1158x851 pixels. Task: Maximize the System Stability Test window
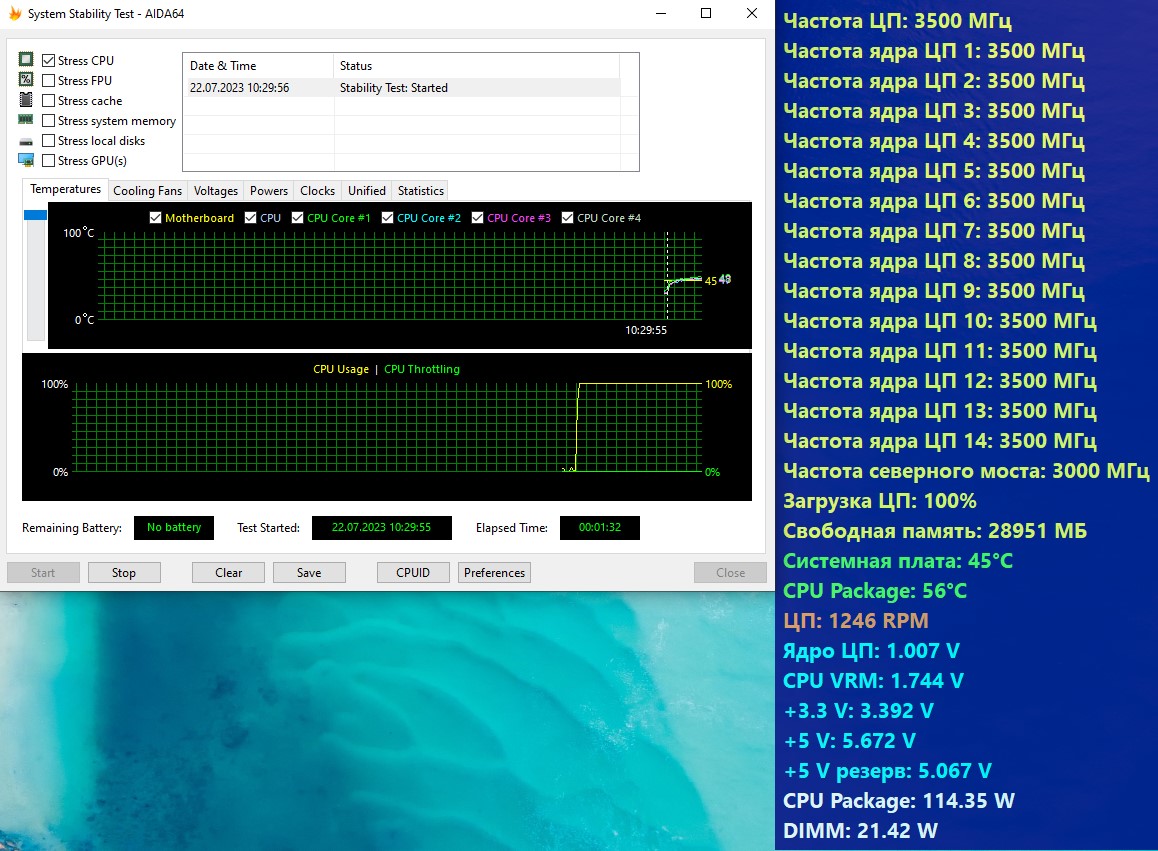coord(706,13)
